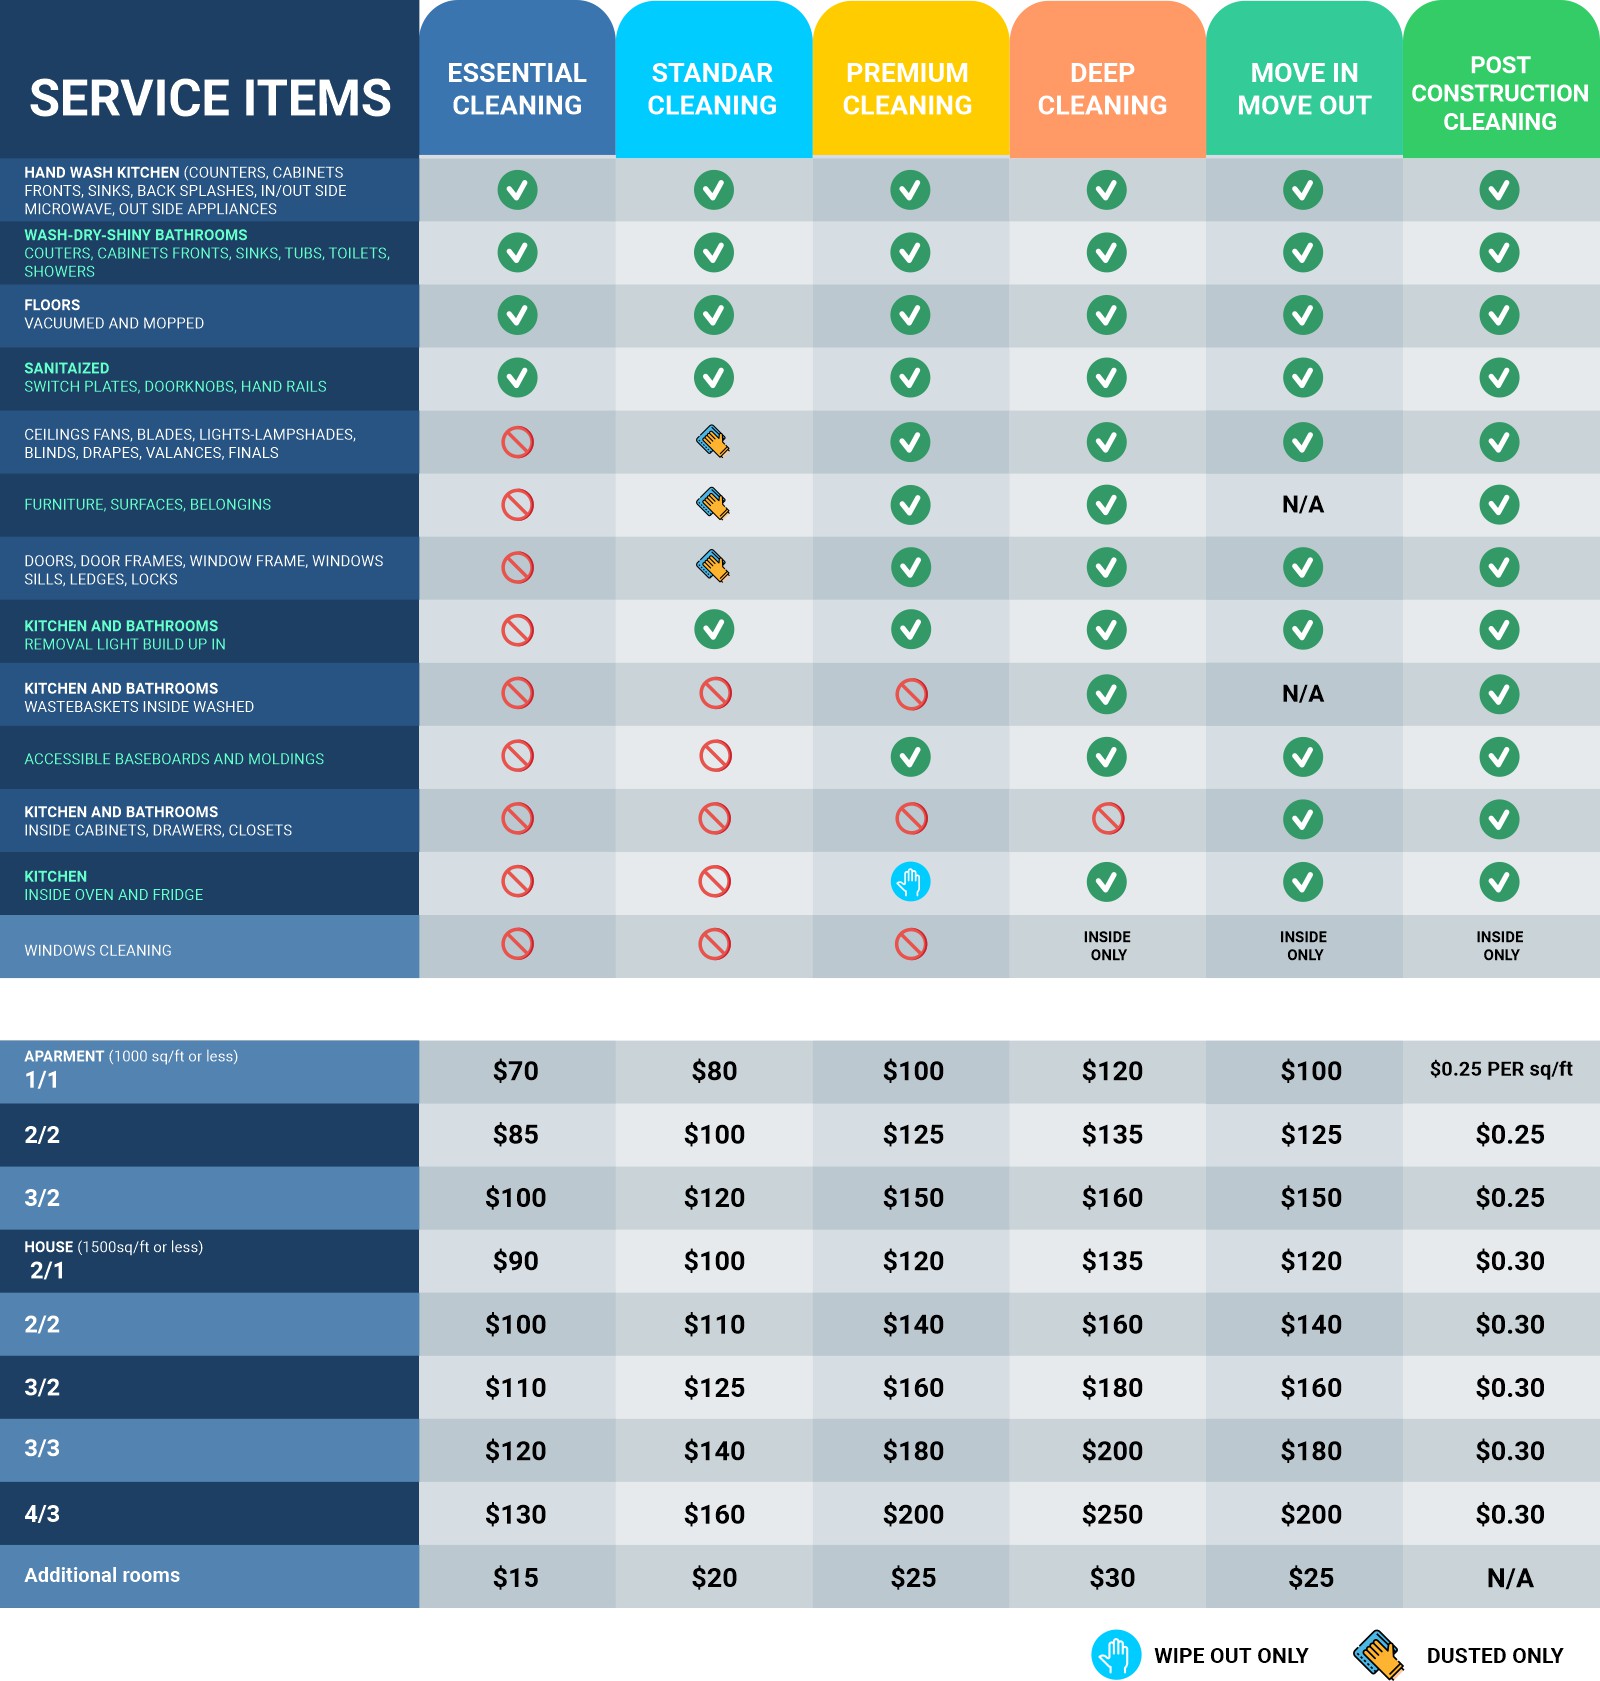The height and width of the screenshot is (1681, 1600).
Task: Click the dusted-only glove icon in ceiling fans row
Action: (713, 441)
